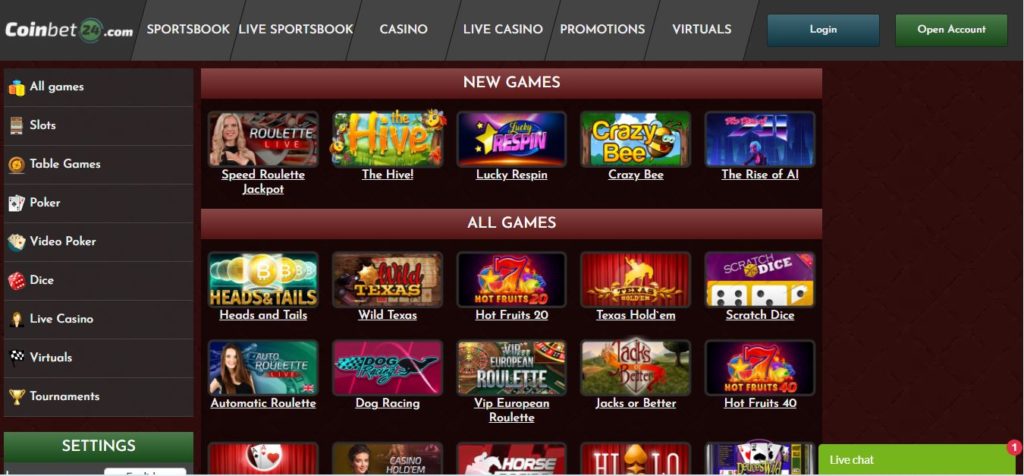The width and height of the screenshot is (1024, 476).
Task: Click the Virtuals checkered flag icon
Action: click(x=17, y=358)
